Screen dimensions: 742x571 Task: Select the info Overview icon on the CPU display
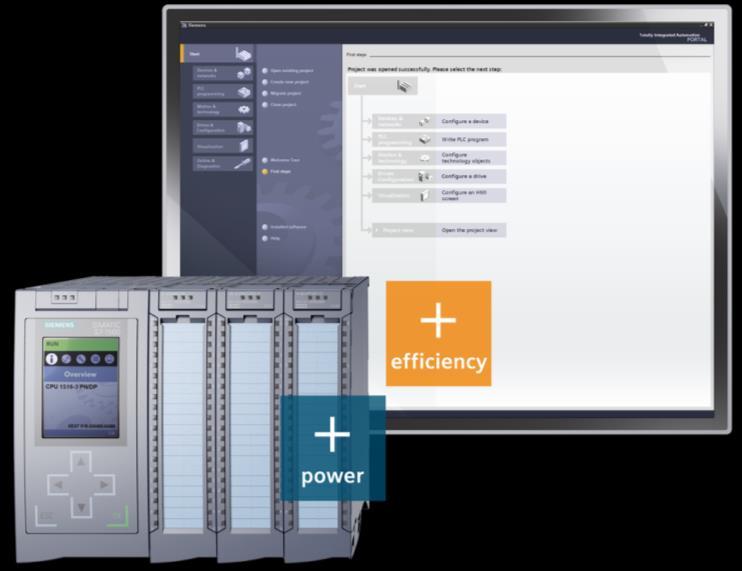click(x=51, y=359)
